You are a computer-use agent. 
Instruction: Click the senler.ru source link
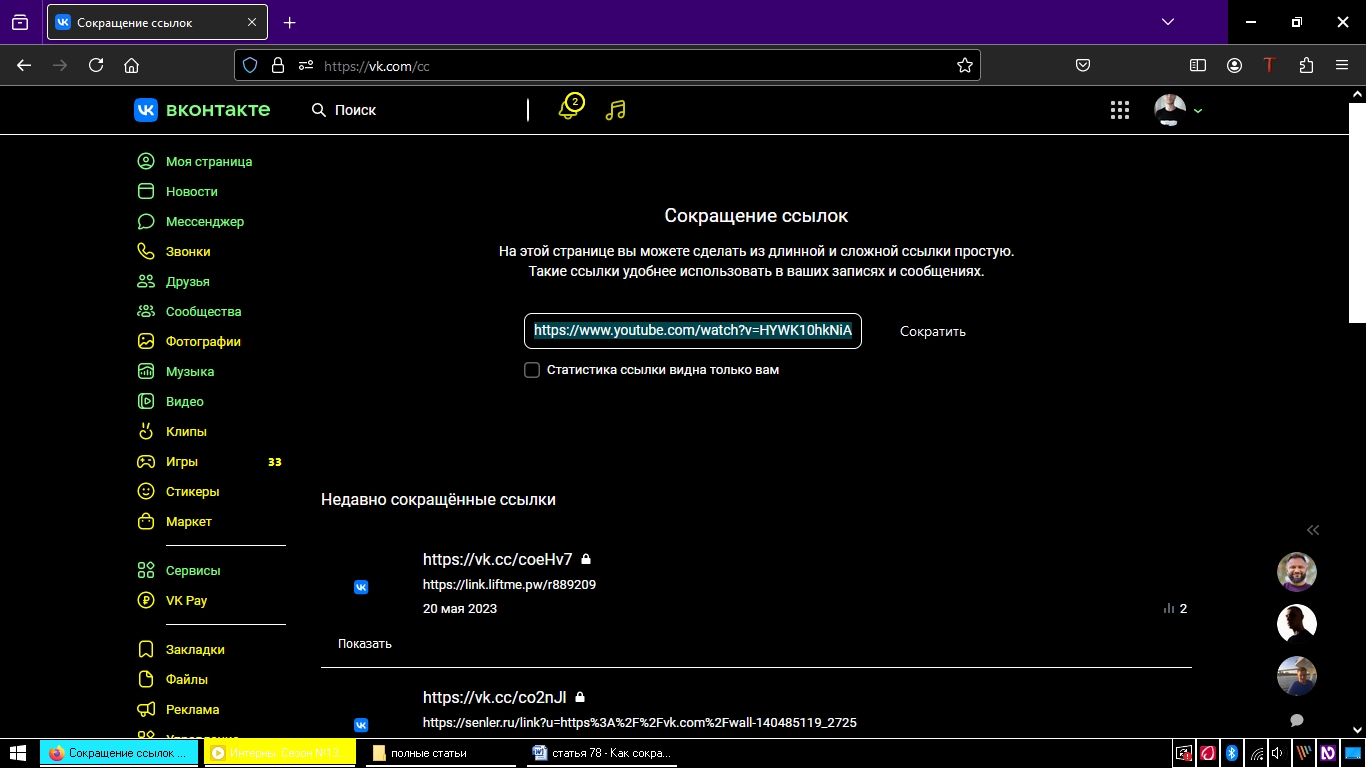(640, 722)
